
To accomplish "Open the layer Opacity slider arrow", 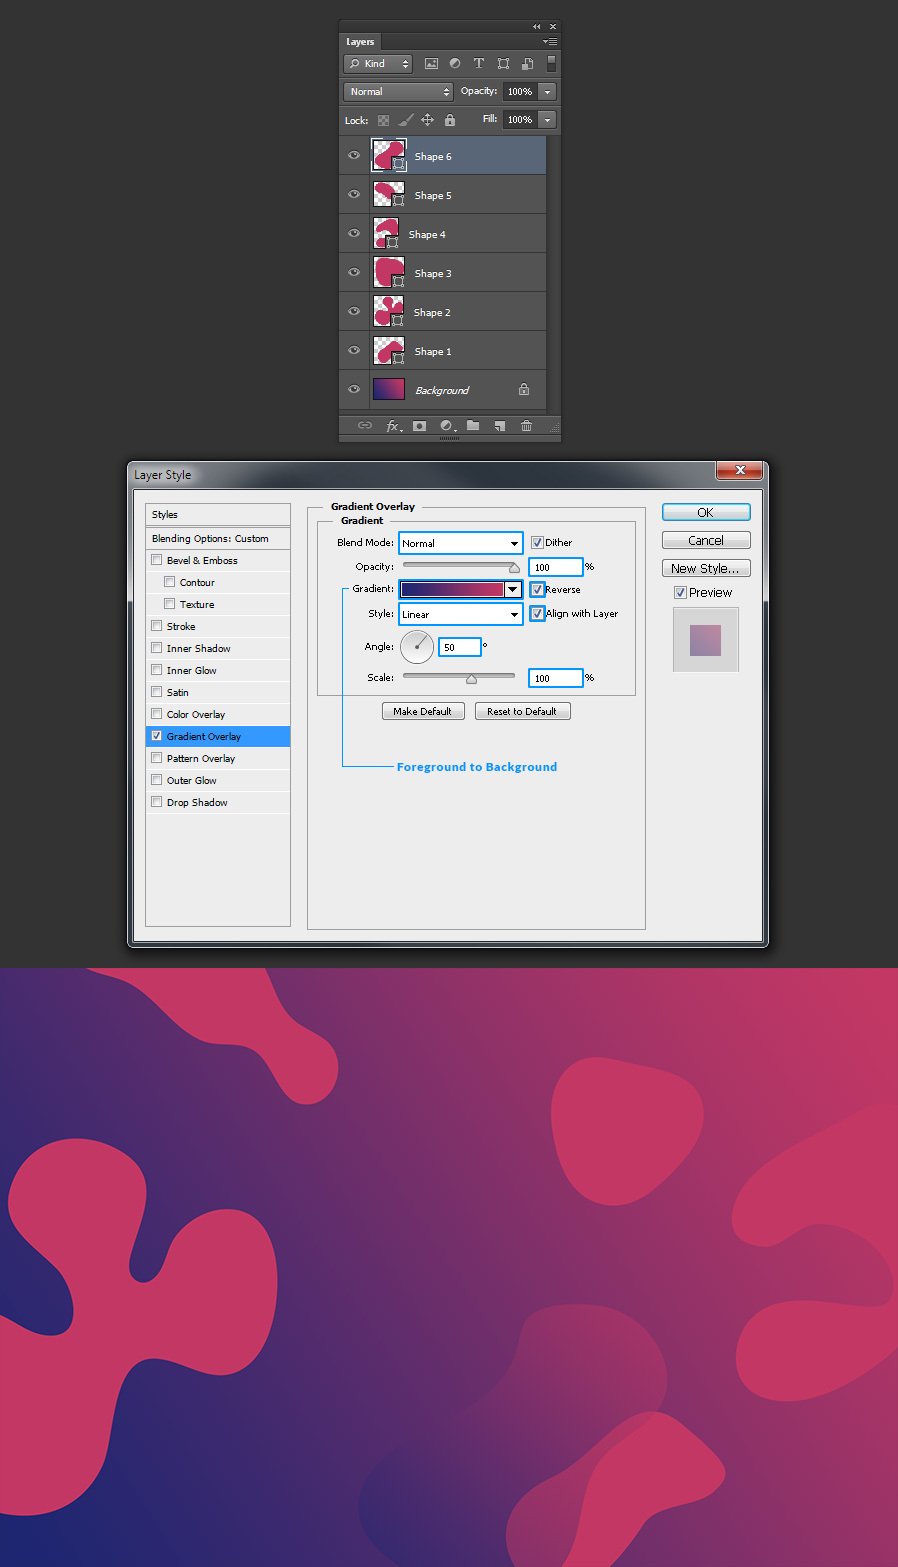I will 547,91.
